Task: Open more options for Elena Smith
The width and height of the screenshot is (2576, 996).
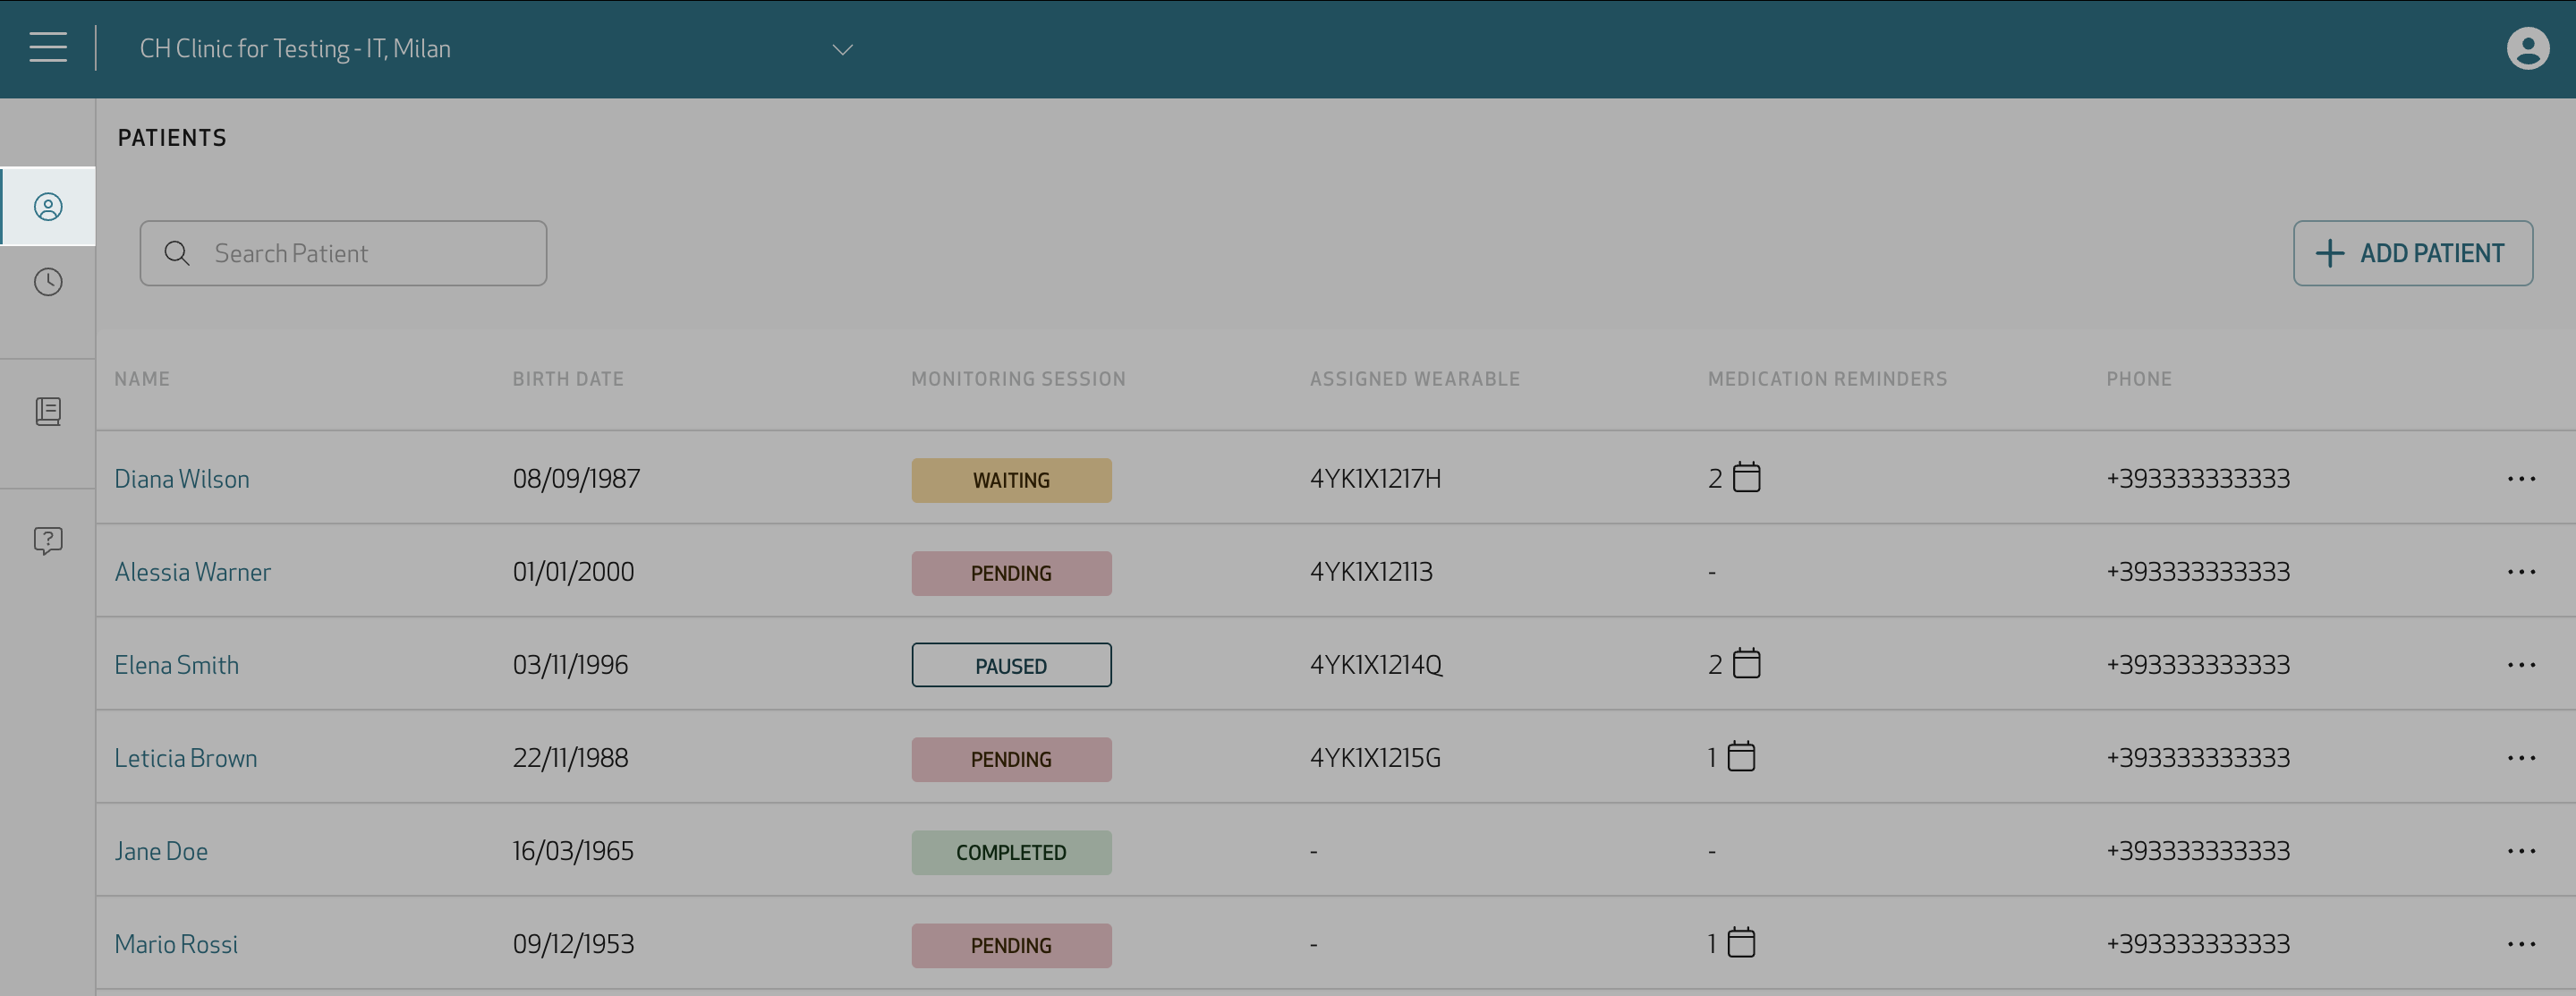Action: coord(2521,665)
